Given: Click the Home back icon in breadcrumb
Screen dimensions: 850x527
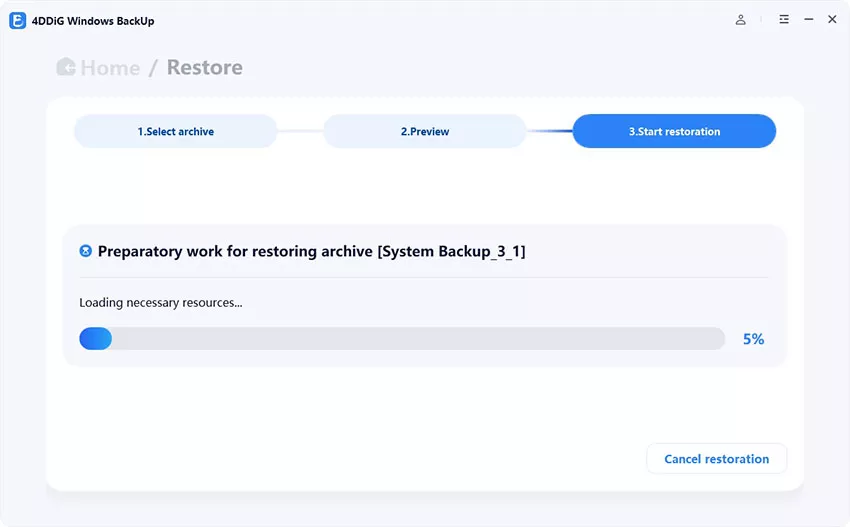Looking at the screenshot, I should (x=66, y=67).
